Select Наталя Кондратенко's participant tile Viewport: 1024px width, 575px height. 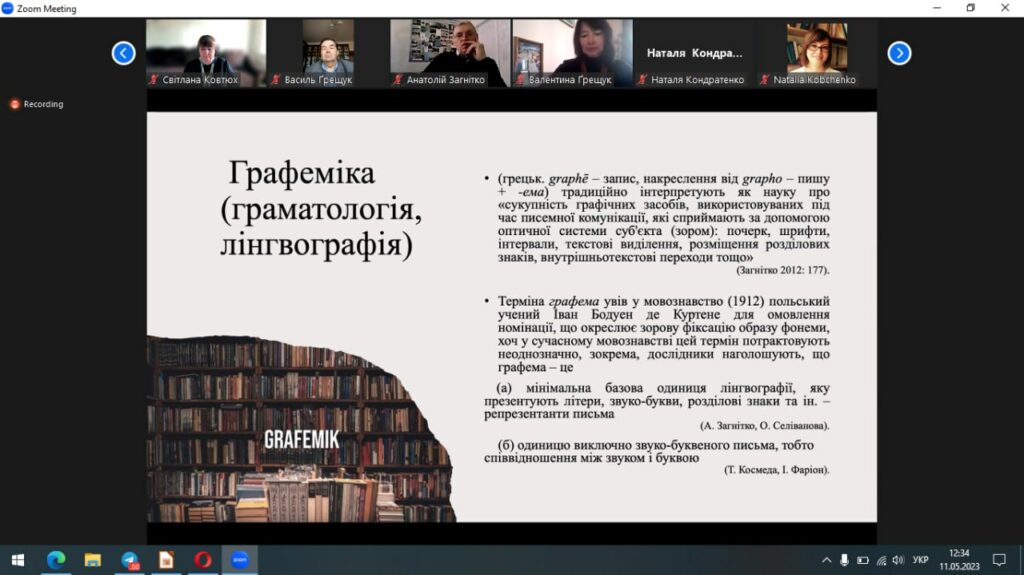[695, 53]
